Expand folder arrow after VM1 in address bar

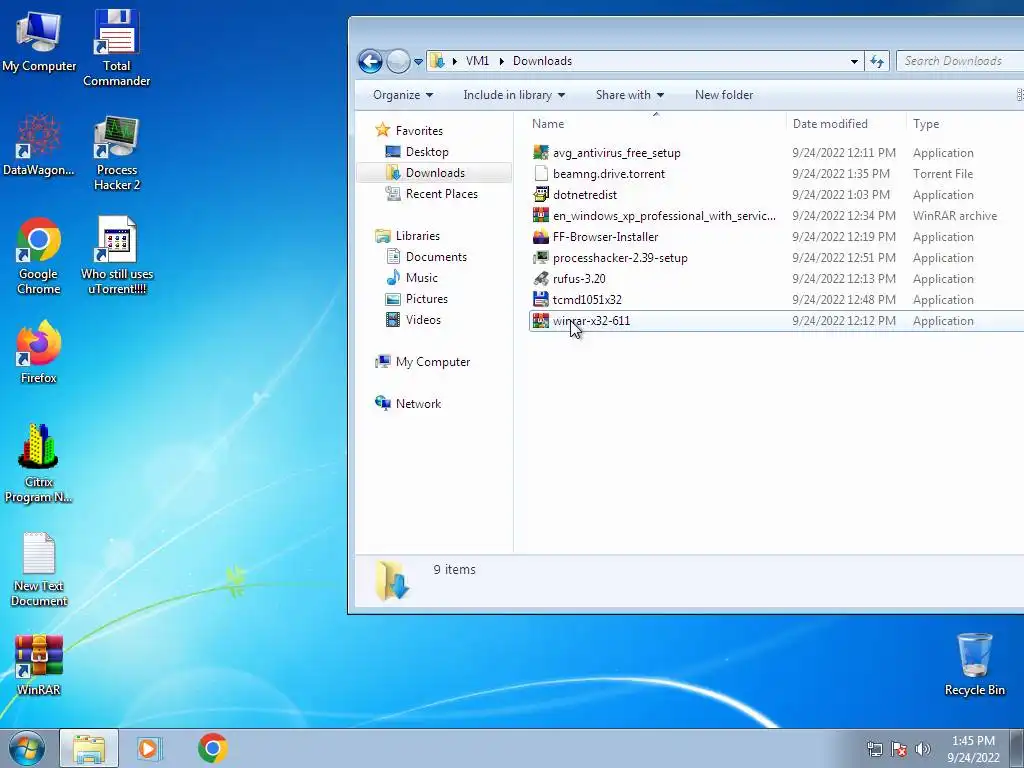(x=502, y=61)
